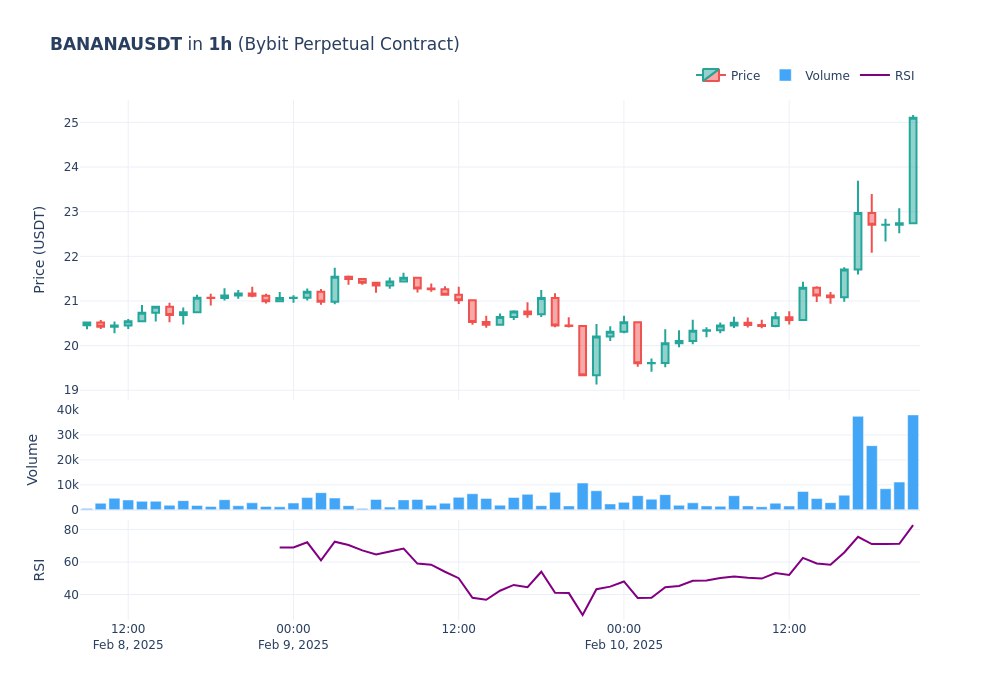Click the blue Volume legend square
1000x700 pixels.
click(785, 76)
